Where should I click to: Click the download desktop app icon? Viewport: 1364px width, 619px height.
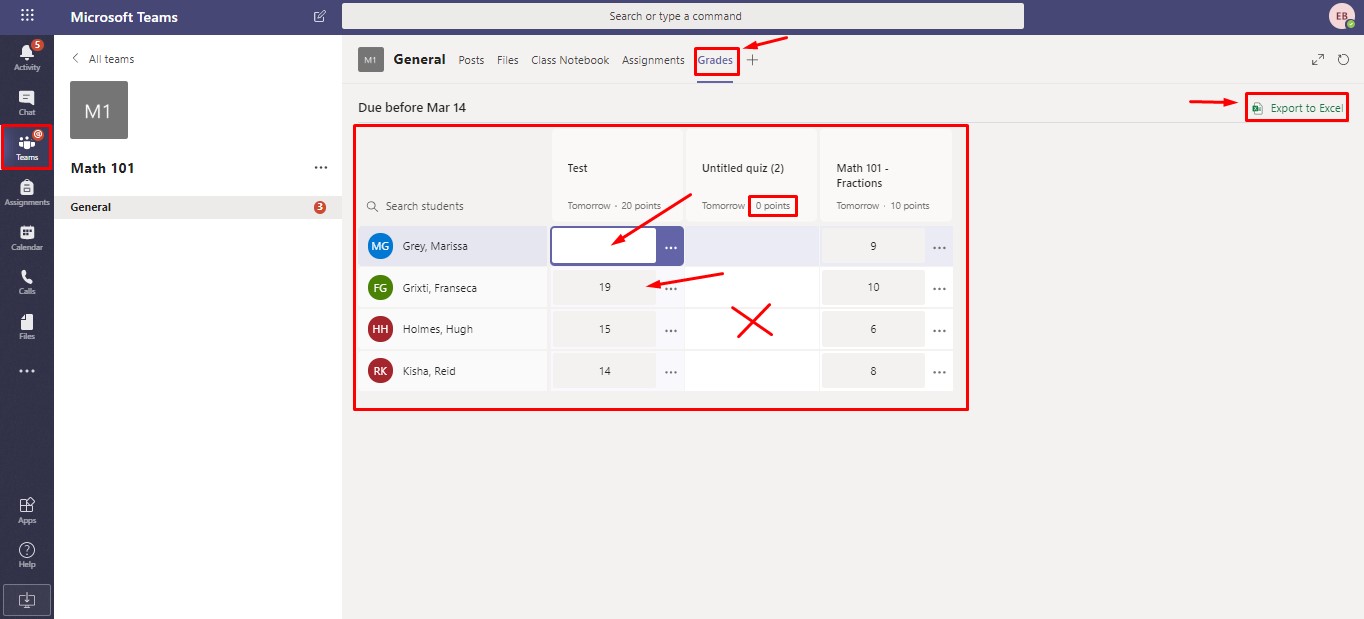[x=27, y=600]
